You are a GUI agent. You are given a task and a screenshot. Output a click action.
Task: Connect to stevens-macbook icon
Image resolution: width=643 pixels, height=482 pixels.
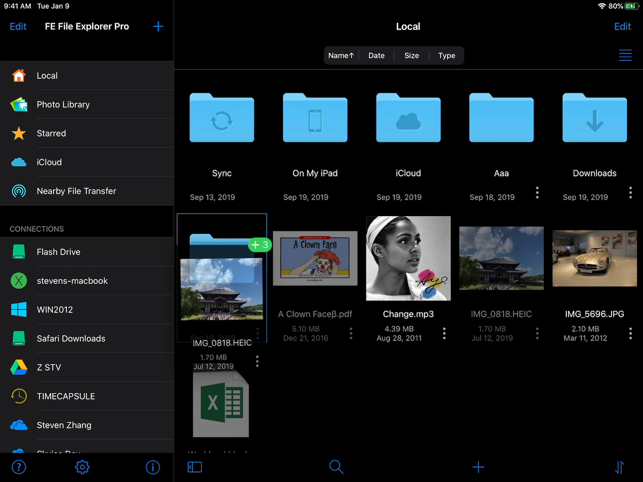[19, 281]
